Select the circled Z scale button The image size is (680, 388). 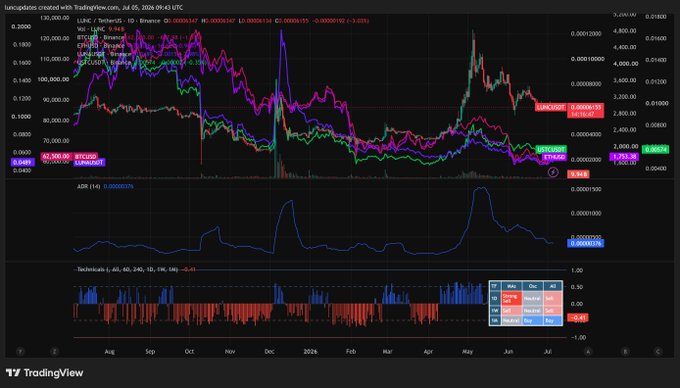coord(55,352)
